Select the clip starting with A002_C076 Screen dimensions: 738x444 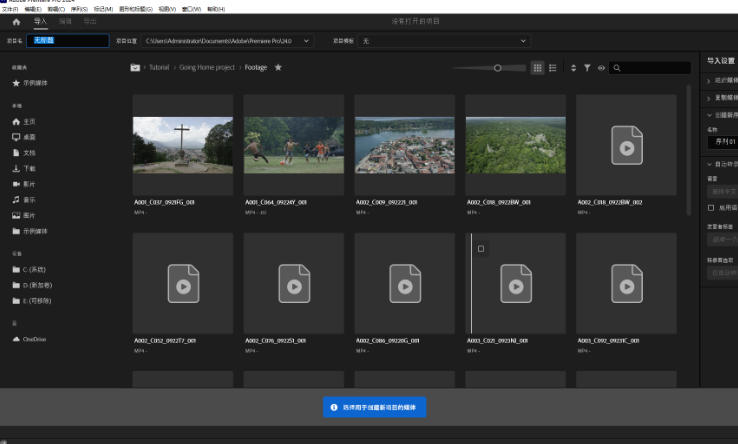click(294, 283)
